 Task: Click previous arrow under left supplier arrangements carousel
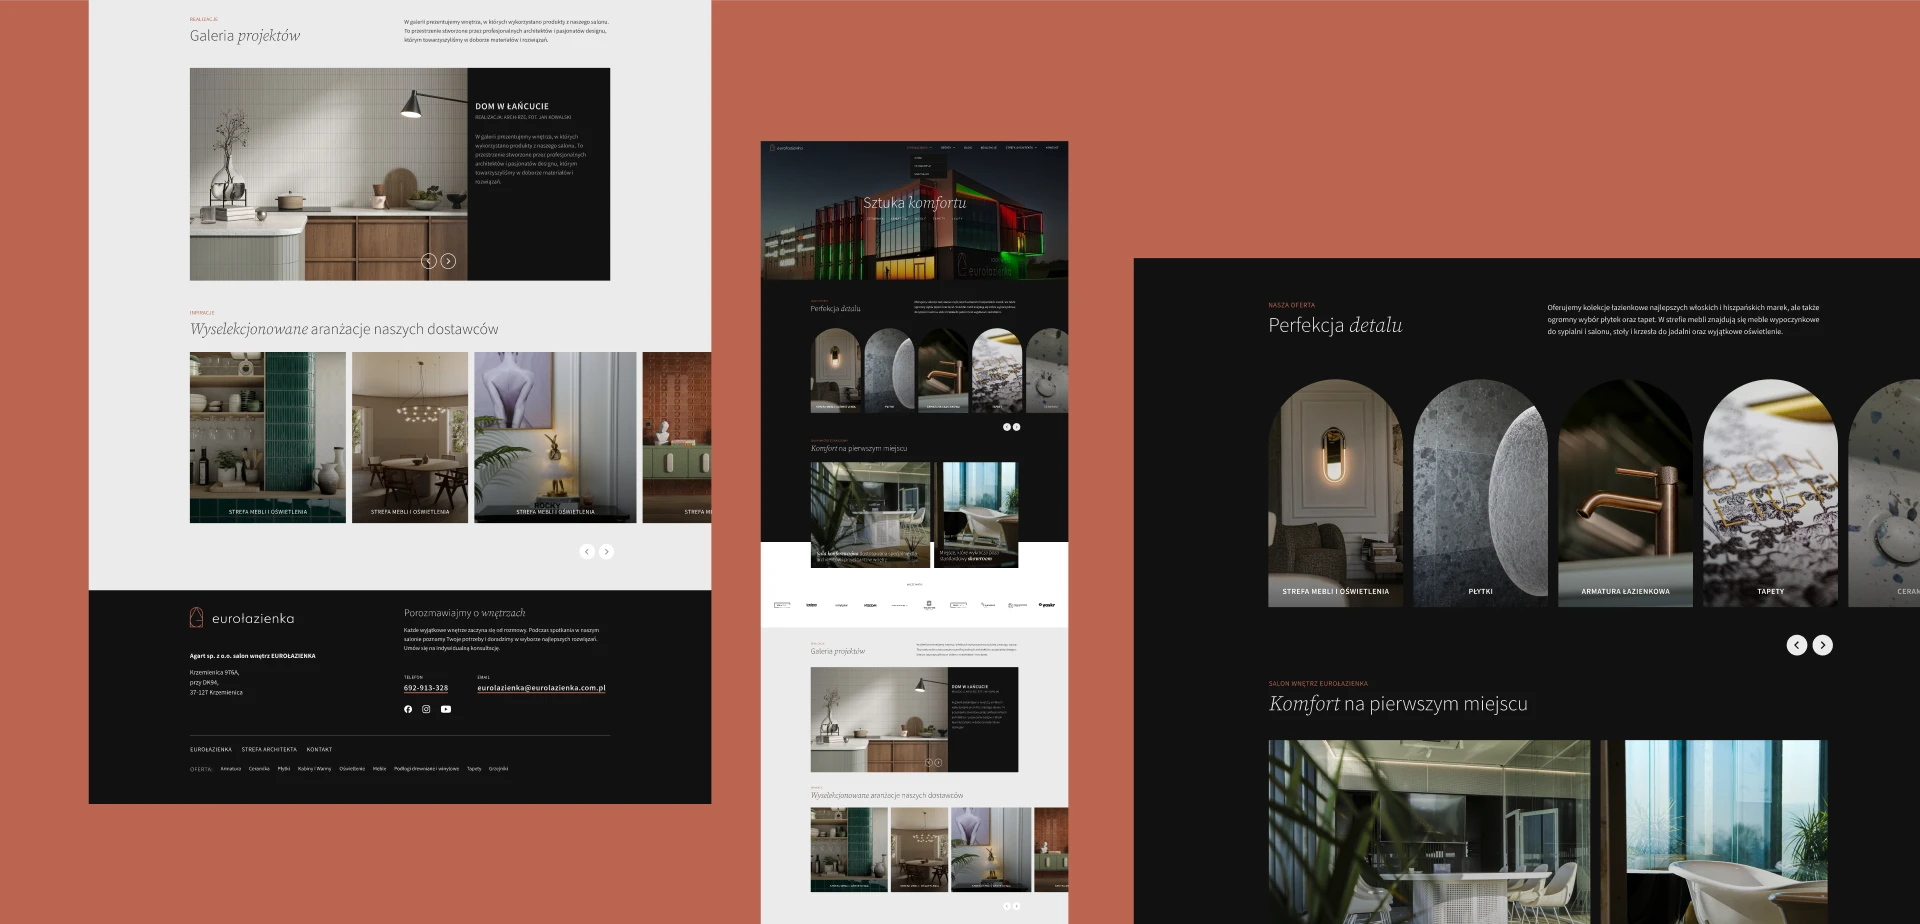(x=587, y=551)
